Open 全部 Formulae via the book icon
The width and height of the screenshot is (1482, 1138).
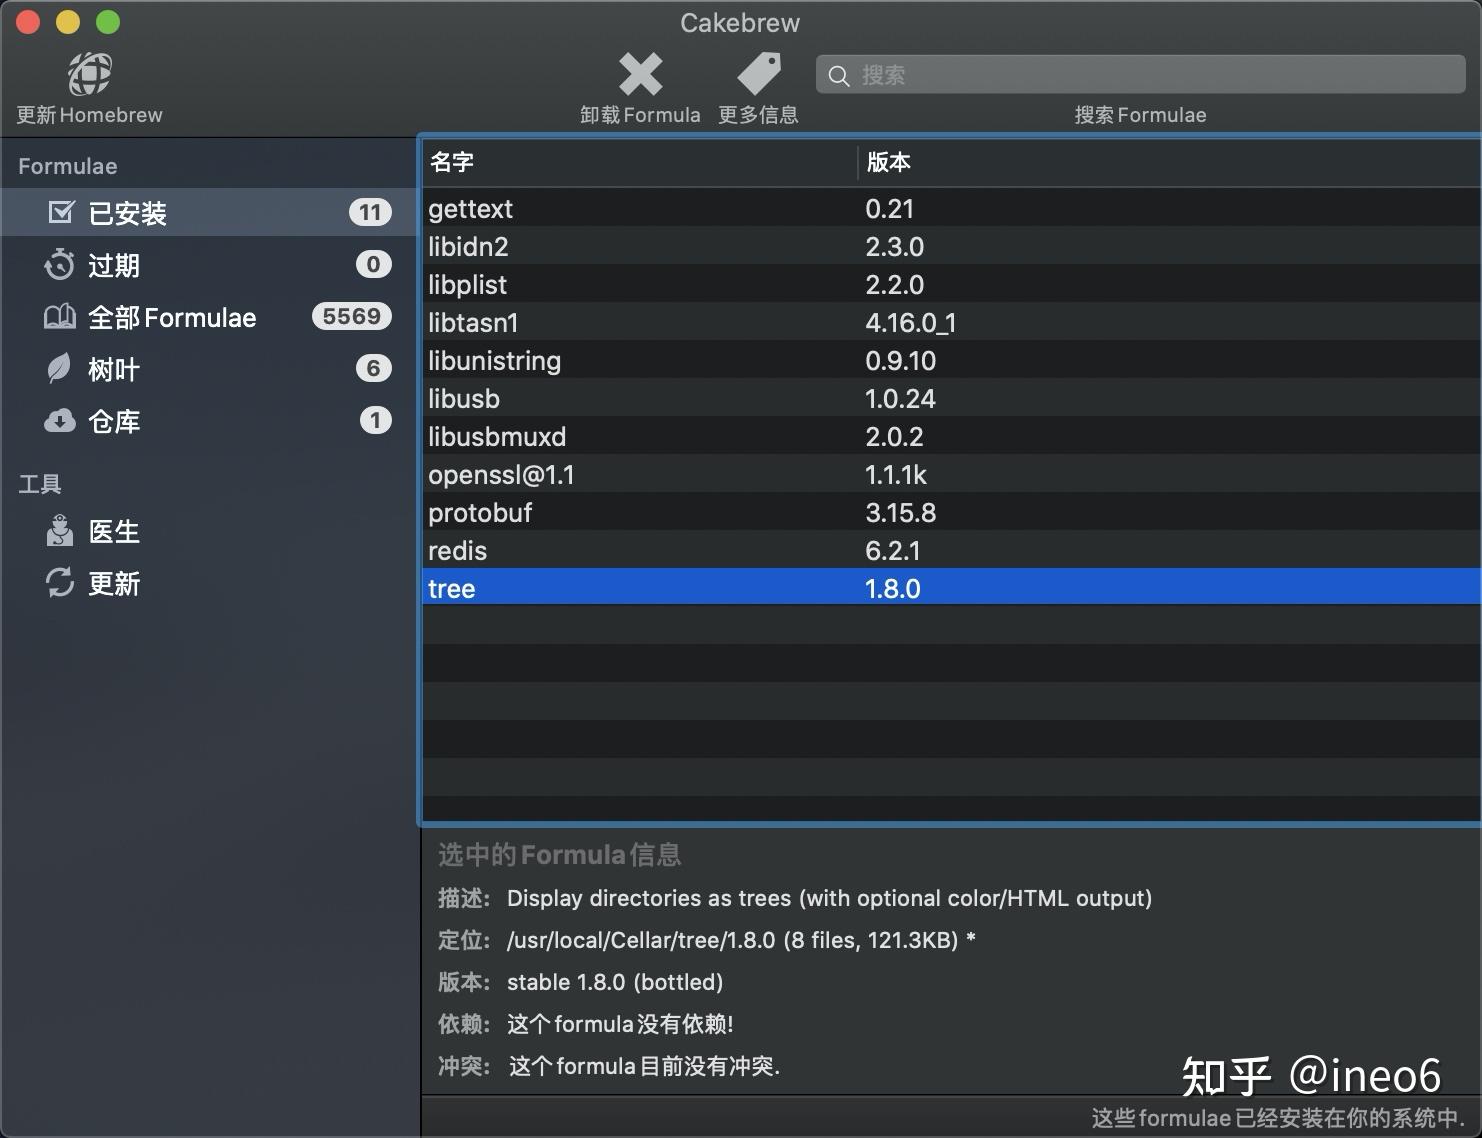pyautogui.click(x=60, y=316)
